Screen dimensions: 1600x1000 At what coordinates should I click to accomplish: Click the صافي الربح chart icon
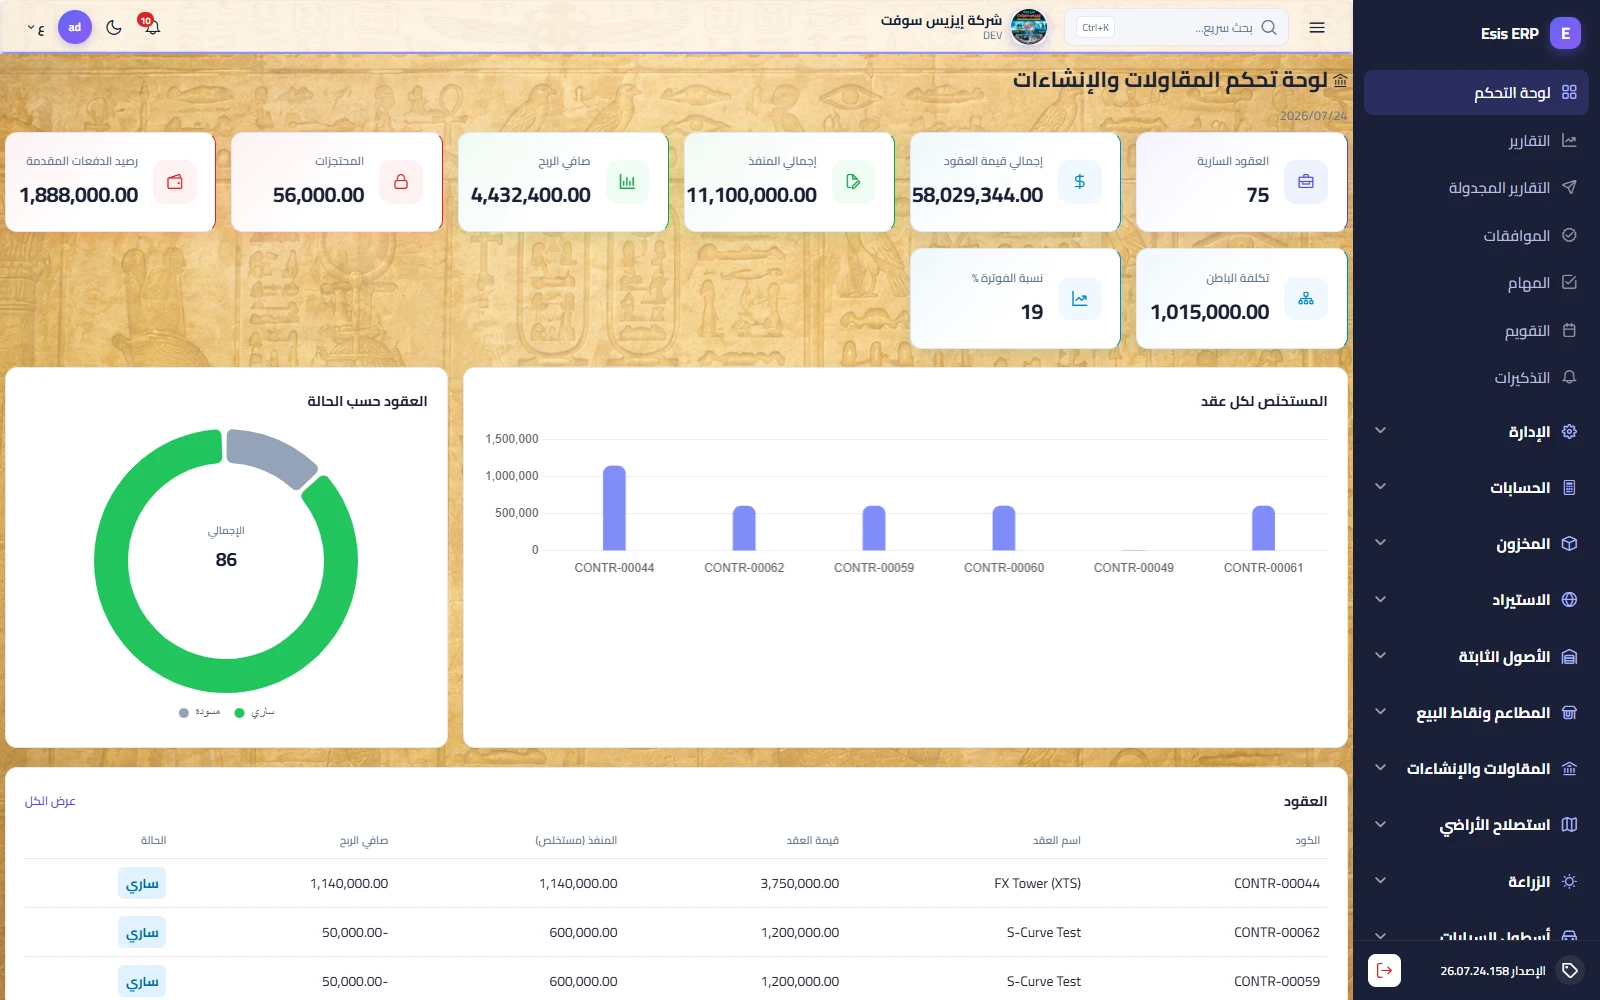[x=627, y=182]
